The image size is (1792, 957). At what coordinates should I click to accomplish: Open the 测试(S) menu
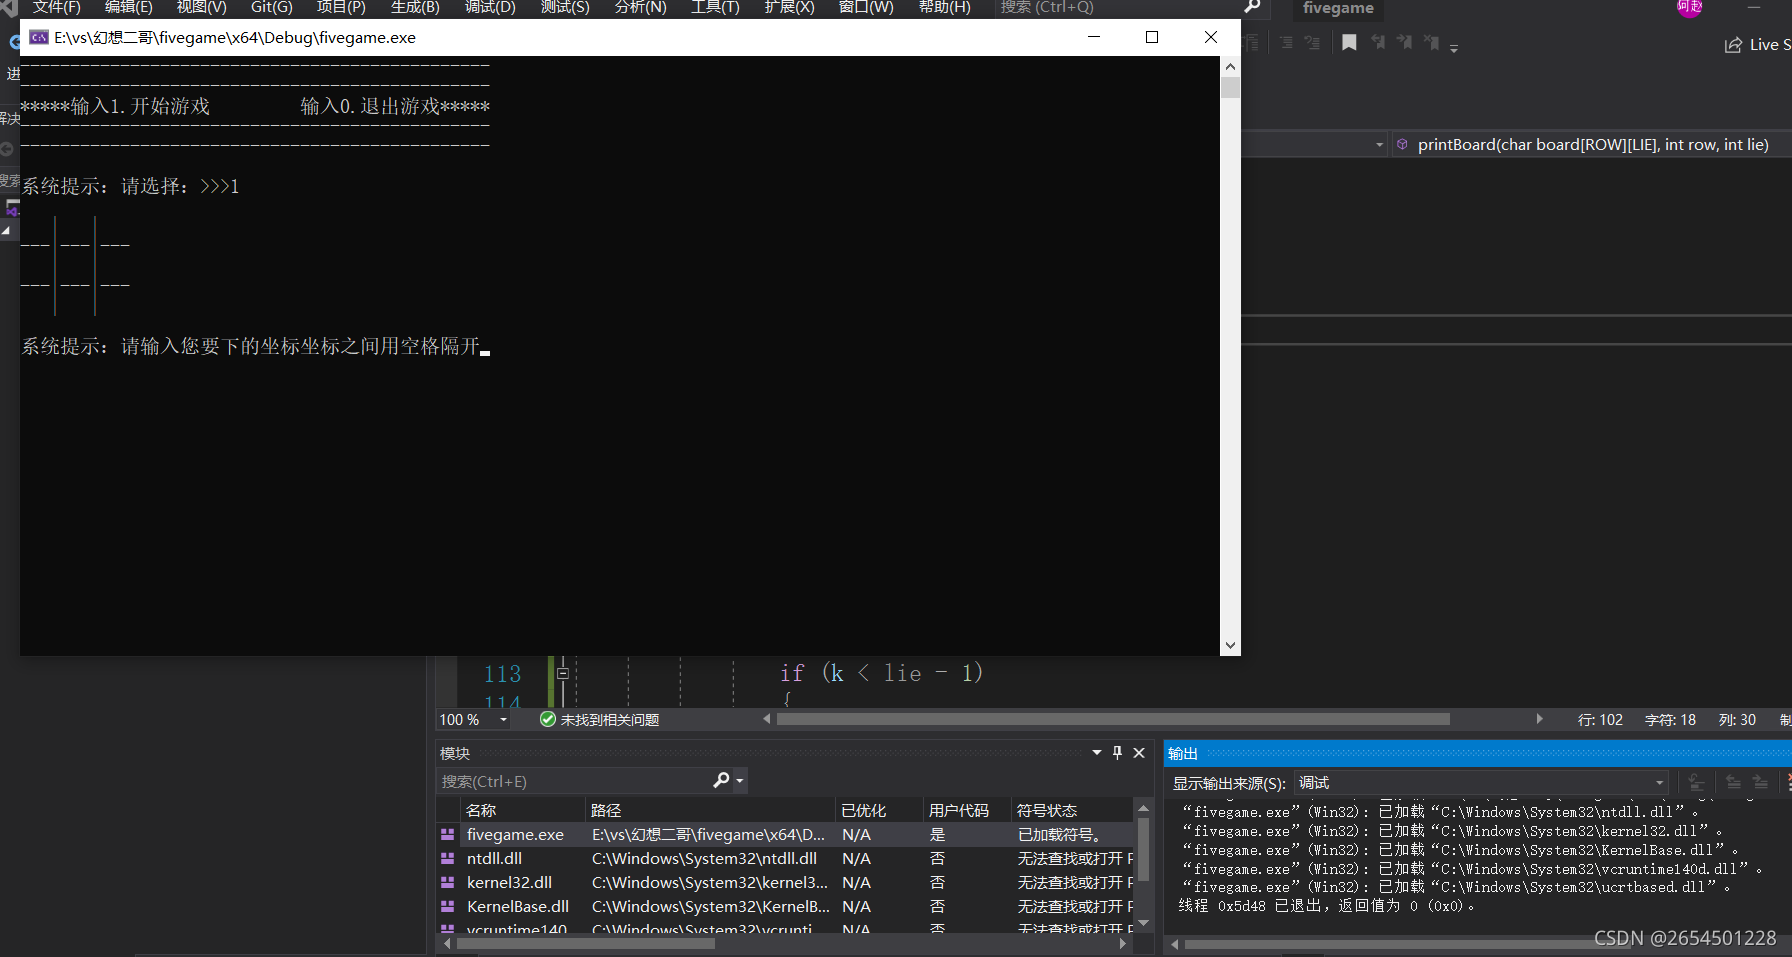pyautogui.click(x=565, y=7)
